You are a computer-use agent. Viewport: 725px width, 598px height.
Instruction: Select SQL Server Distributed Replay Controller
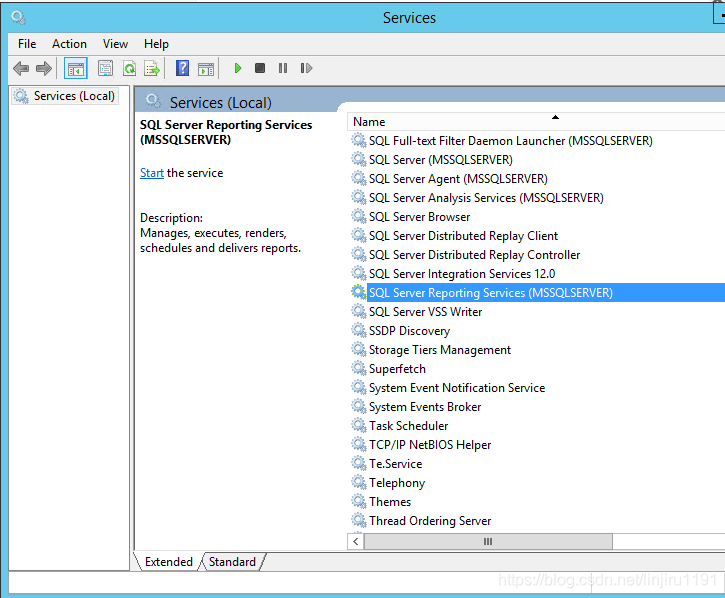(x=474, y=254)
